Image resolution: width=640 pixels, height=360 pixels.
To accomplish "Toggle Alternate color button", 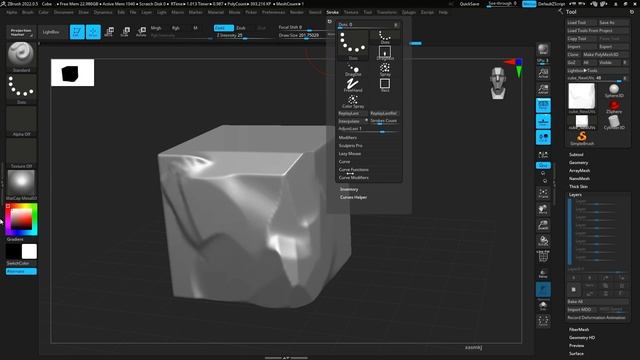I will tap(21, 271).
